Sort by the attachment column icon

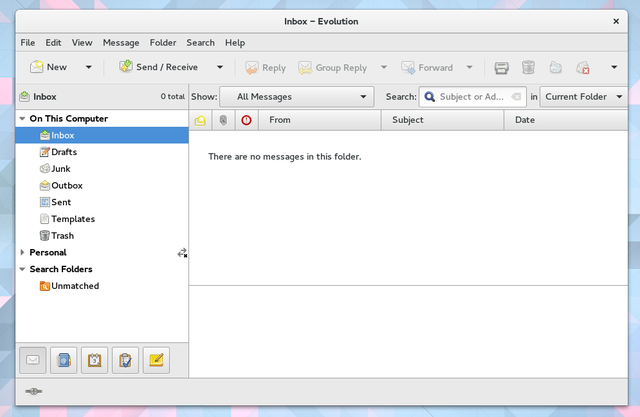point(223,120)
